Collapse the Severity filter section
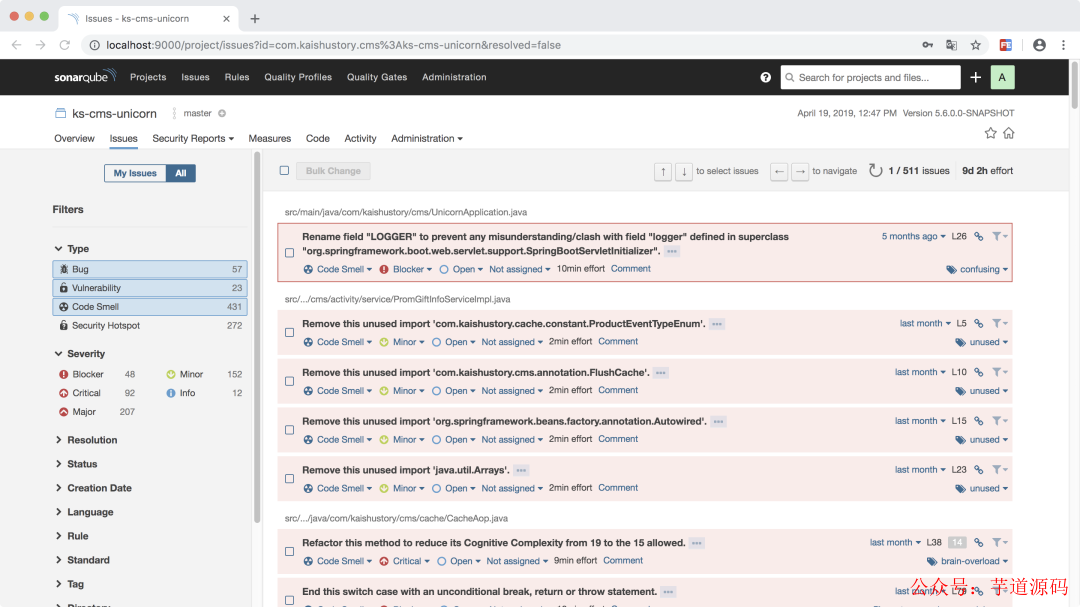The height and width of the screenshot is (607, 1080). tap(79, 353)
